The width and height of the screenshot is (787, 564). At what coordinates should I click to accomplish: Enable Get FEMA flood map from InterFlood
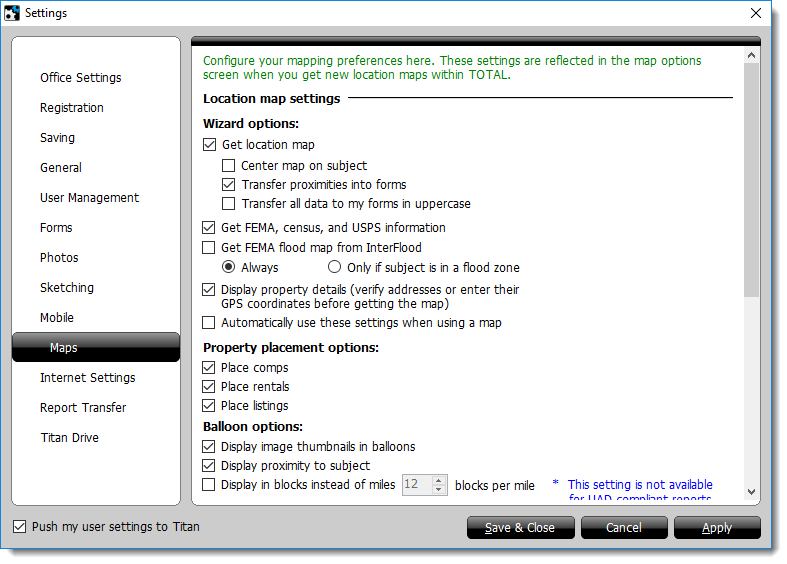tap(209, 247)
